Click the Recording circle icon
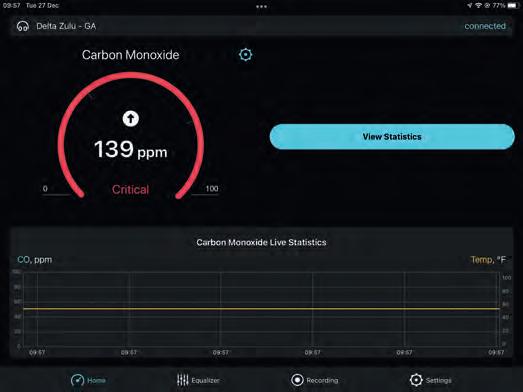The height and width of the screenshot is (392, 523). (x=297, y=380)
